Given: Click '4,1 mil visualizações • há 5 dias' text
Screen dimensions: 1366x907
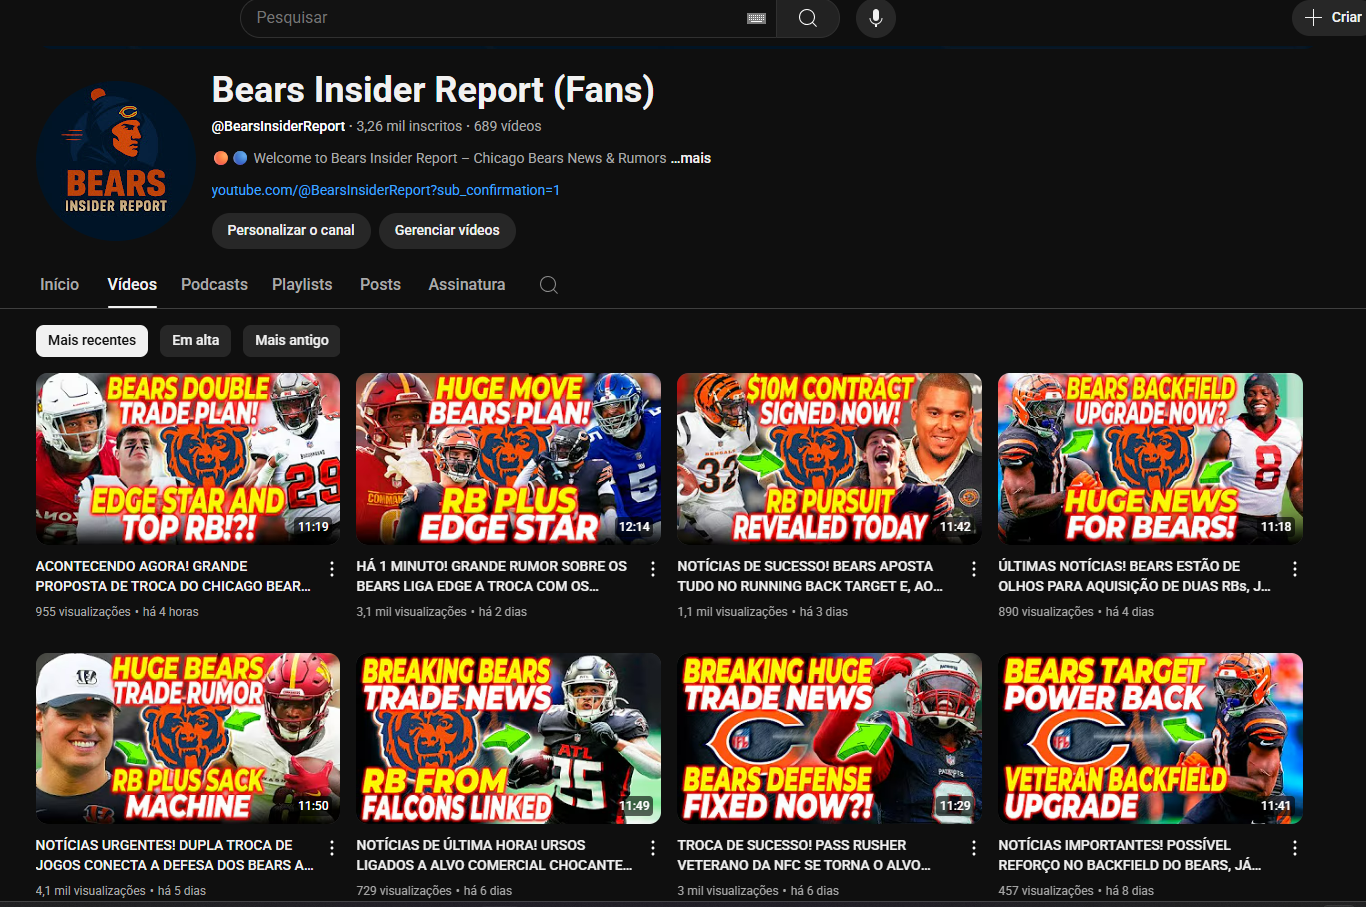Looking at the screenshot, I should 121,891.
